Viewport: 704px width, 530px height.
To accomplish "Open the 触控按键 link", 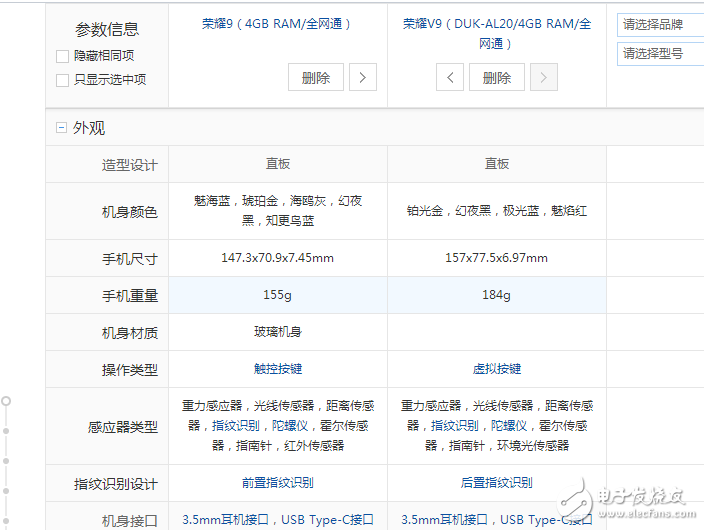I will (x=278, y=369).
